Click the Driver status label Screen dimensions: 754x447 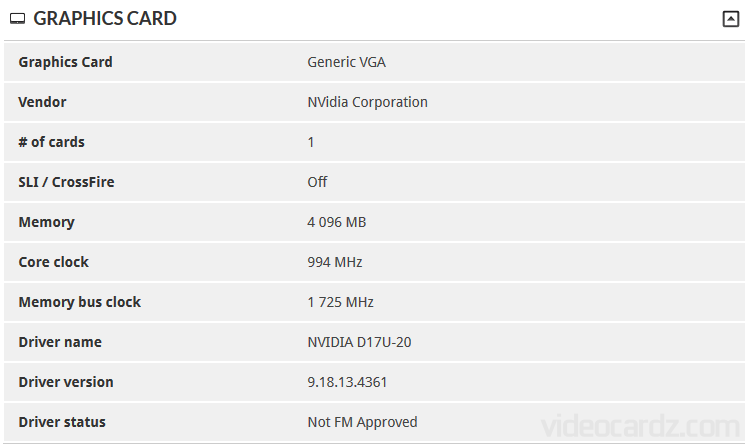pos(62,422)
